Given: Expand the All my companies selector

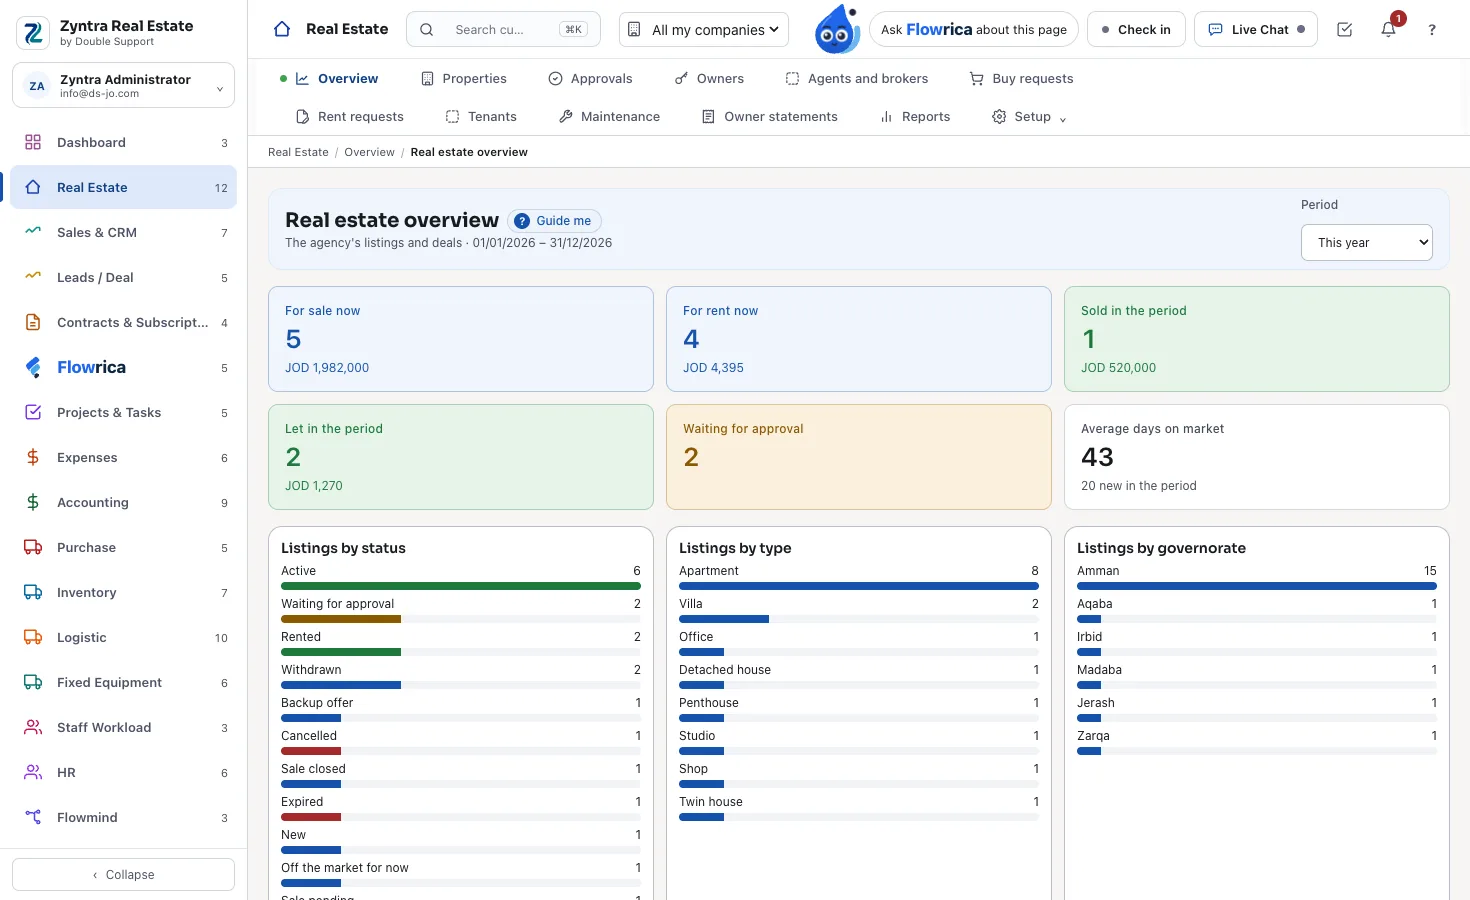Looking at the screenshot, I should pos(704,30).
